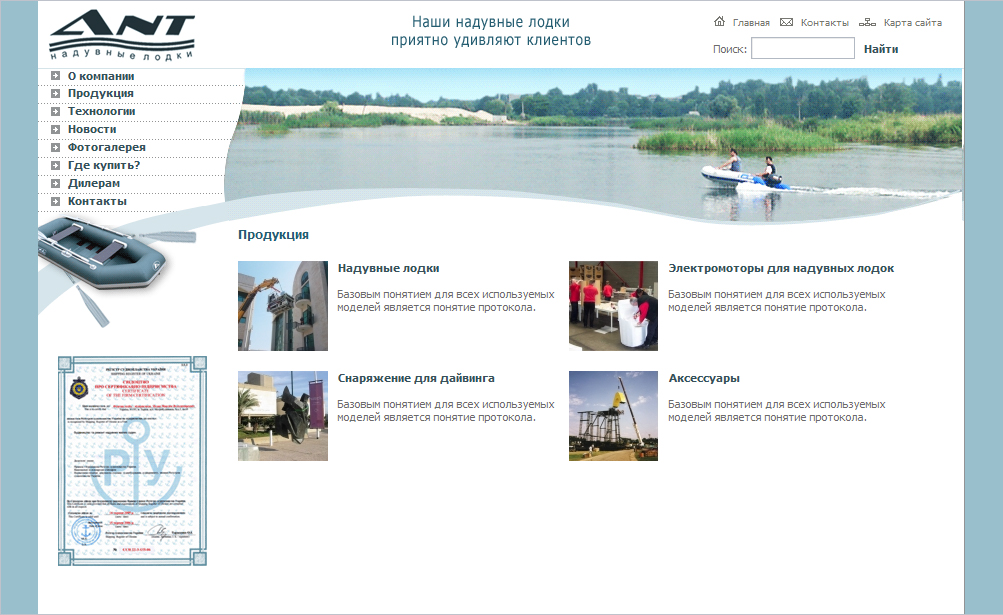Click the sitemap icon beside Карта сайта
1003x615 pixels.
(865, 21)
